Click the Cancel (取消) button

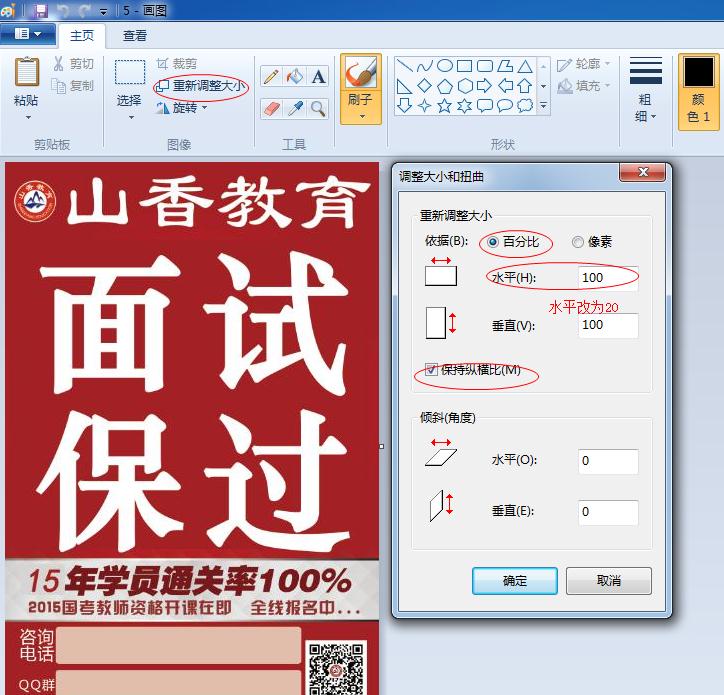609,581
